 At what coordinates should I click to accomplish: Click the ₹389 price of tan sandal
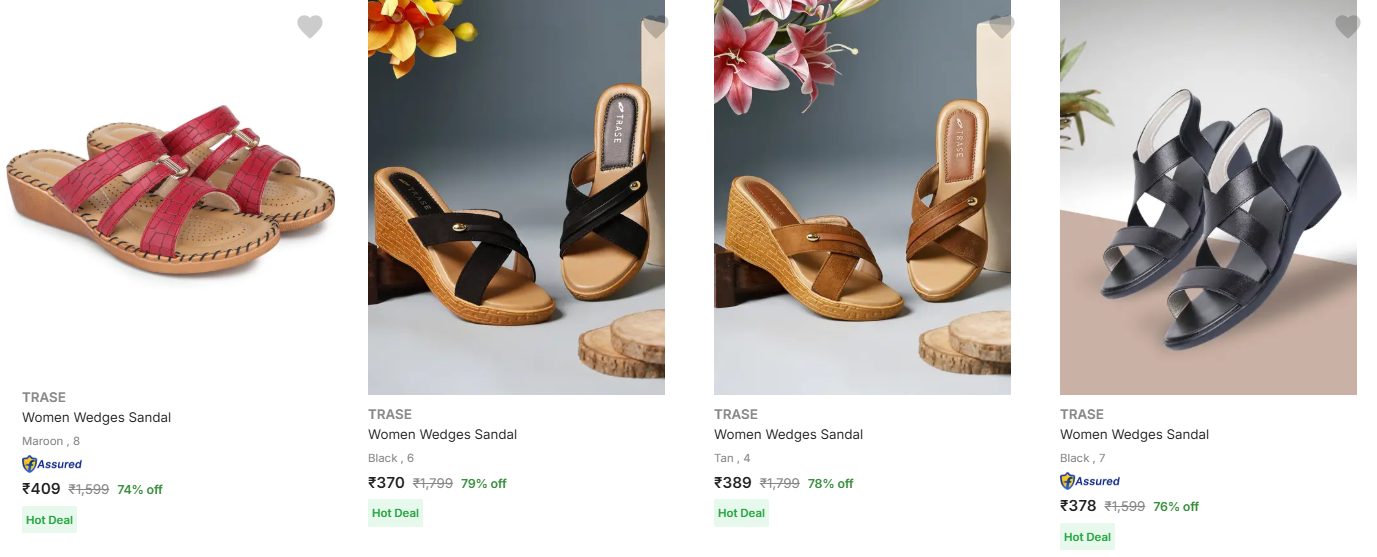tap(734, 483)
